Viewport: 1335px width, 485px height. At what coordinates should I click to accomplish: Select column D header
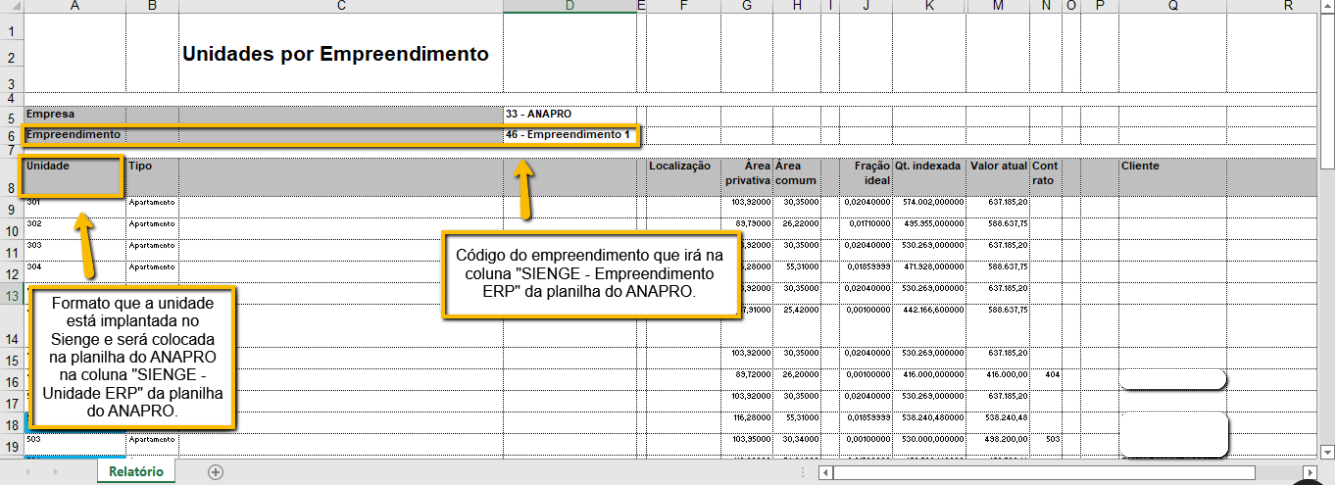click(569, 6)
